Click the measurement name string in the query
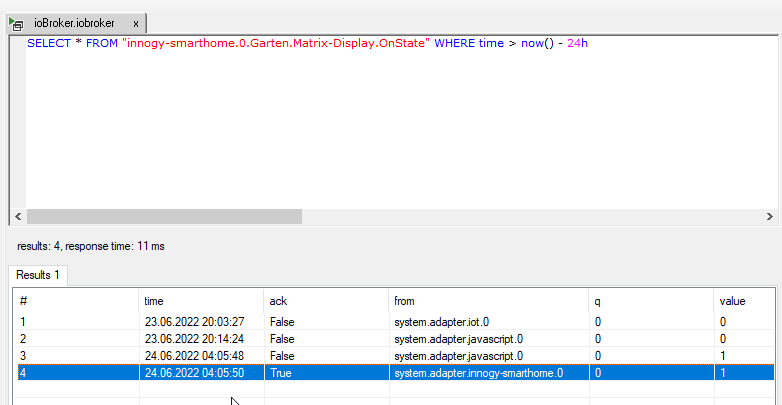The width and height of the screenshot is (782, 405). click(x=276, y=43)
